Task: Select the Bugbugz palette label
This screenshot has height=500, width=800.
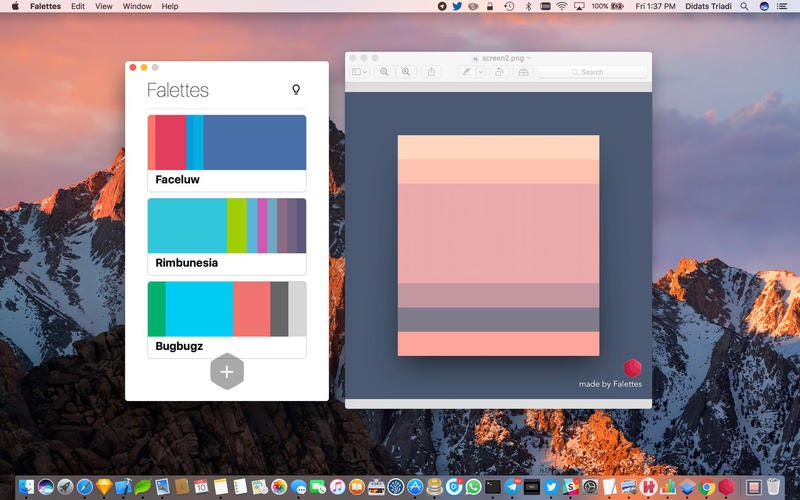Action: click(x=179, y=346)
